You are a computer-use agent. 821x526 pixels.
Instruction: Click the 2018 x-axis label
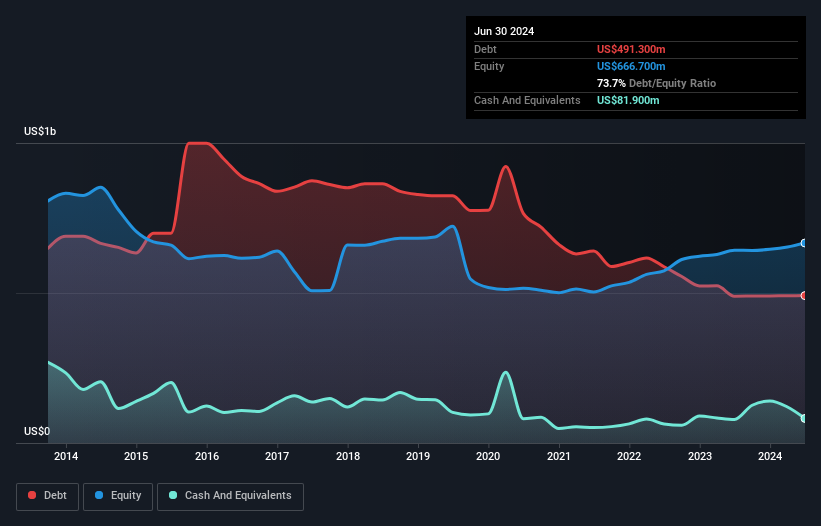(348, 456)
